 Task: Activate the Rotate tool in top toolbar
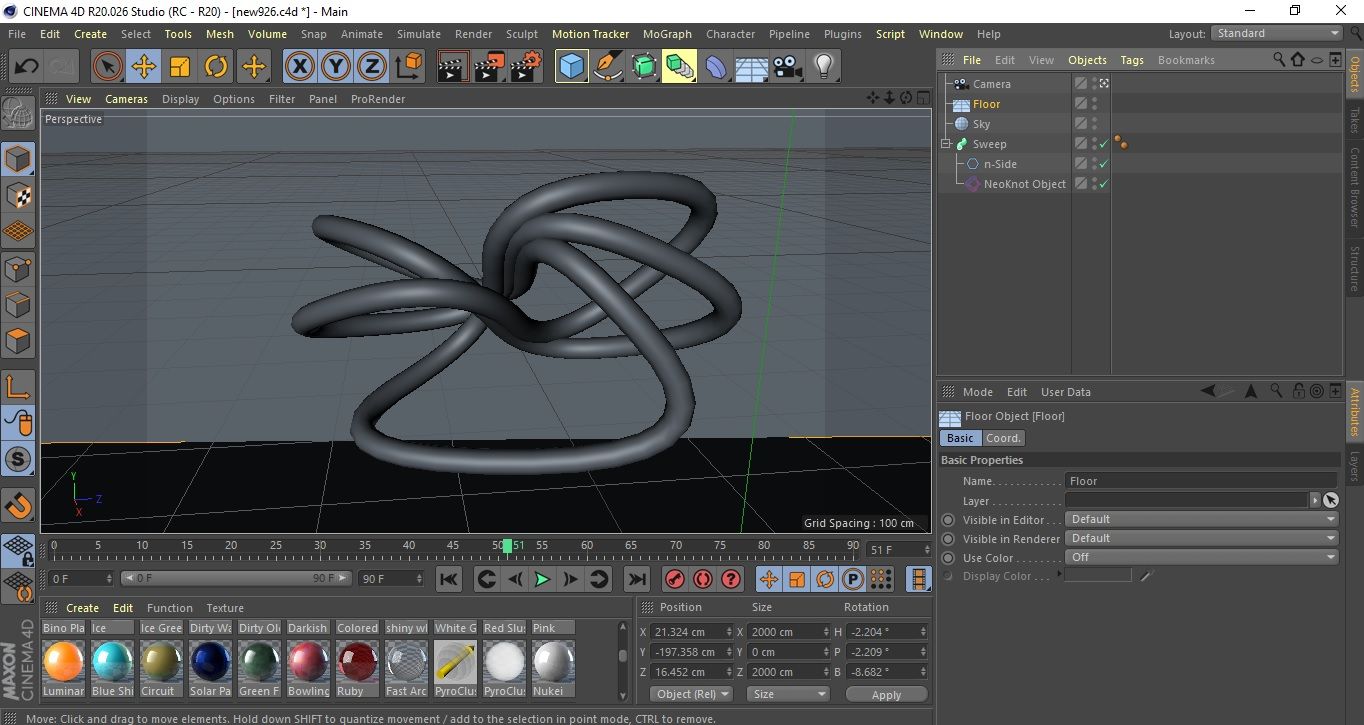coord(216,67)
